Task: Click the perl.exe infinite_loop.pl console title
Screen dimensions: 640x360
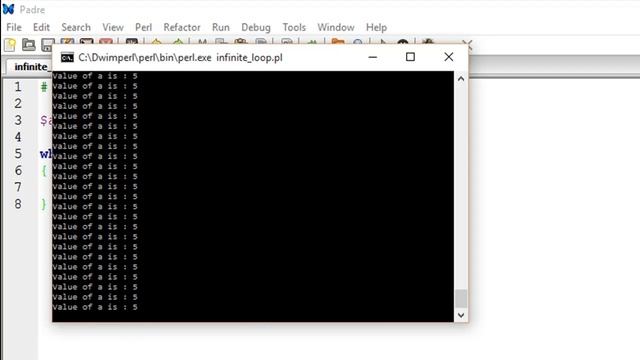Action: (x=180, y=58)
